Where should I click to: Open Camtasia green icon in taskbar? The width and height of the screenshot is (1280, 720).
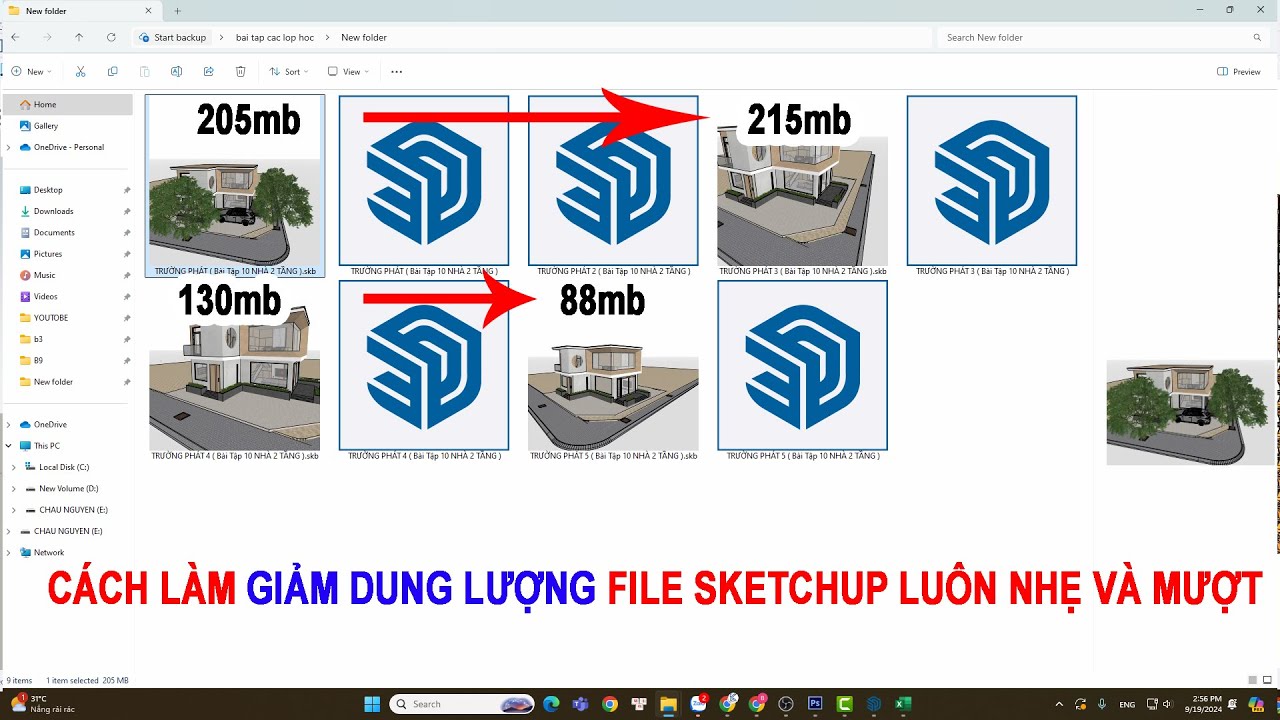[844, 704]
